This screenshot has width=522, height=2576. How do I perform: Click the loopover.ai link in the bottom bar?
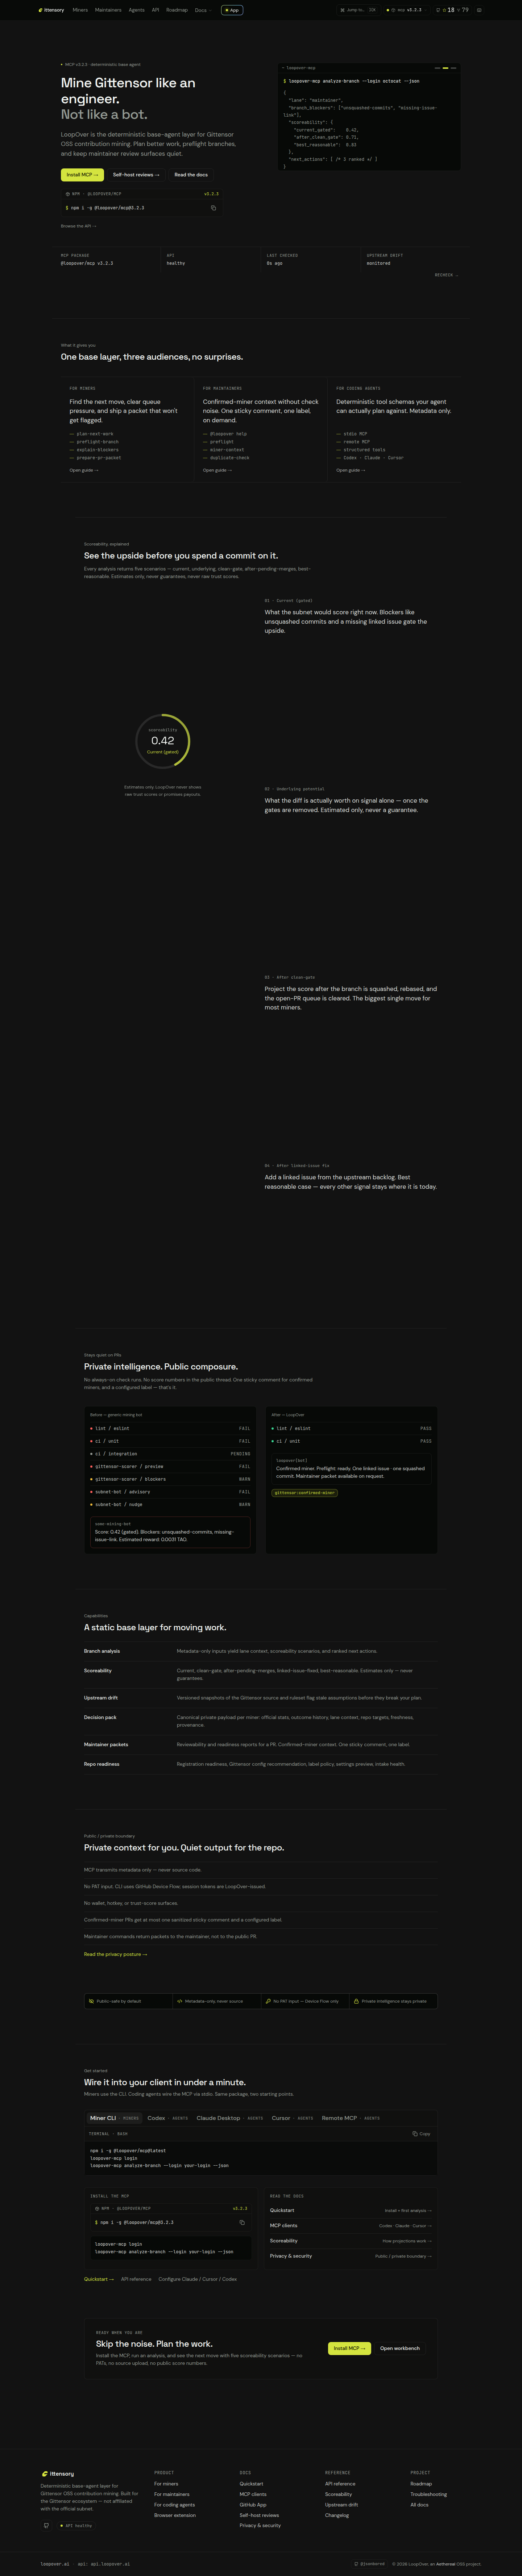55,2564
